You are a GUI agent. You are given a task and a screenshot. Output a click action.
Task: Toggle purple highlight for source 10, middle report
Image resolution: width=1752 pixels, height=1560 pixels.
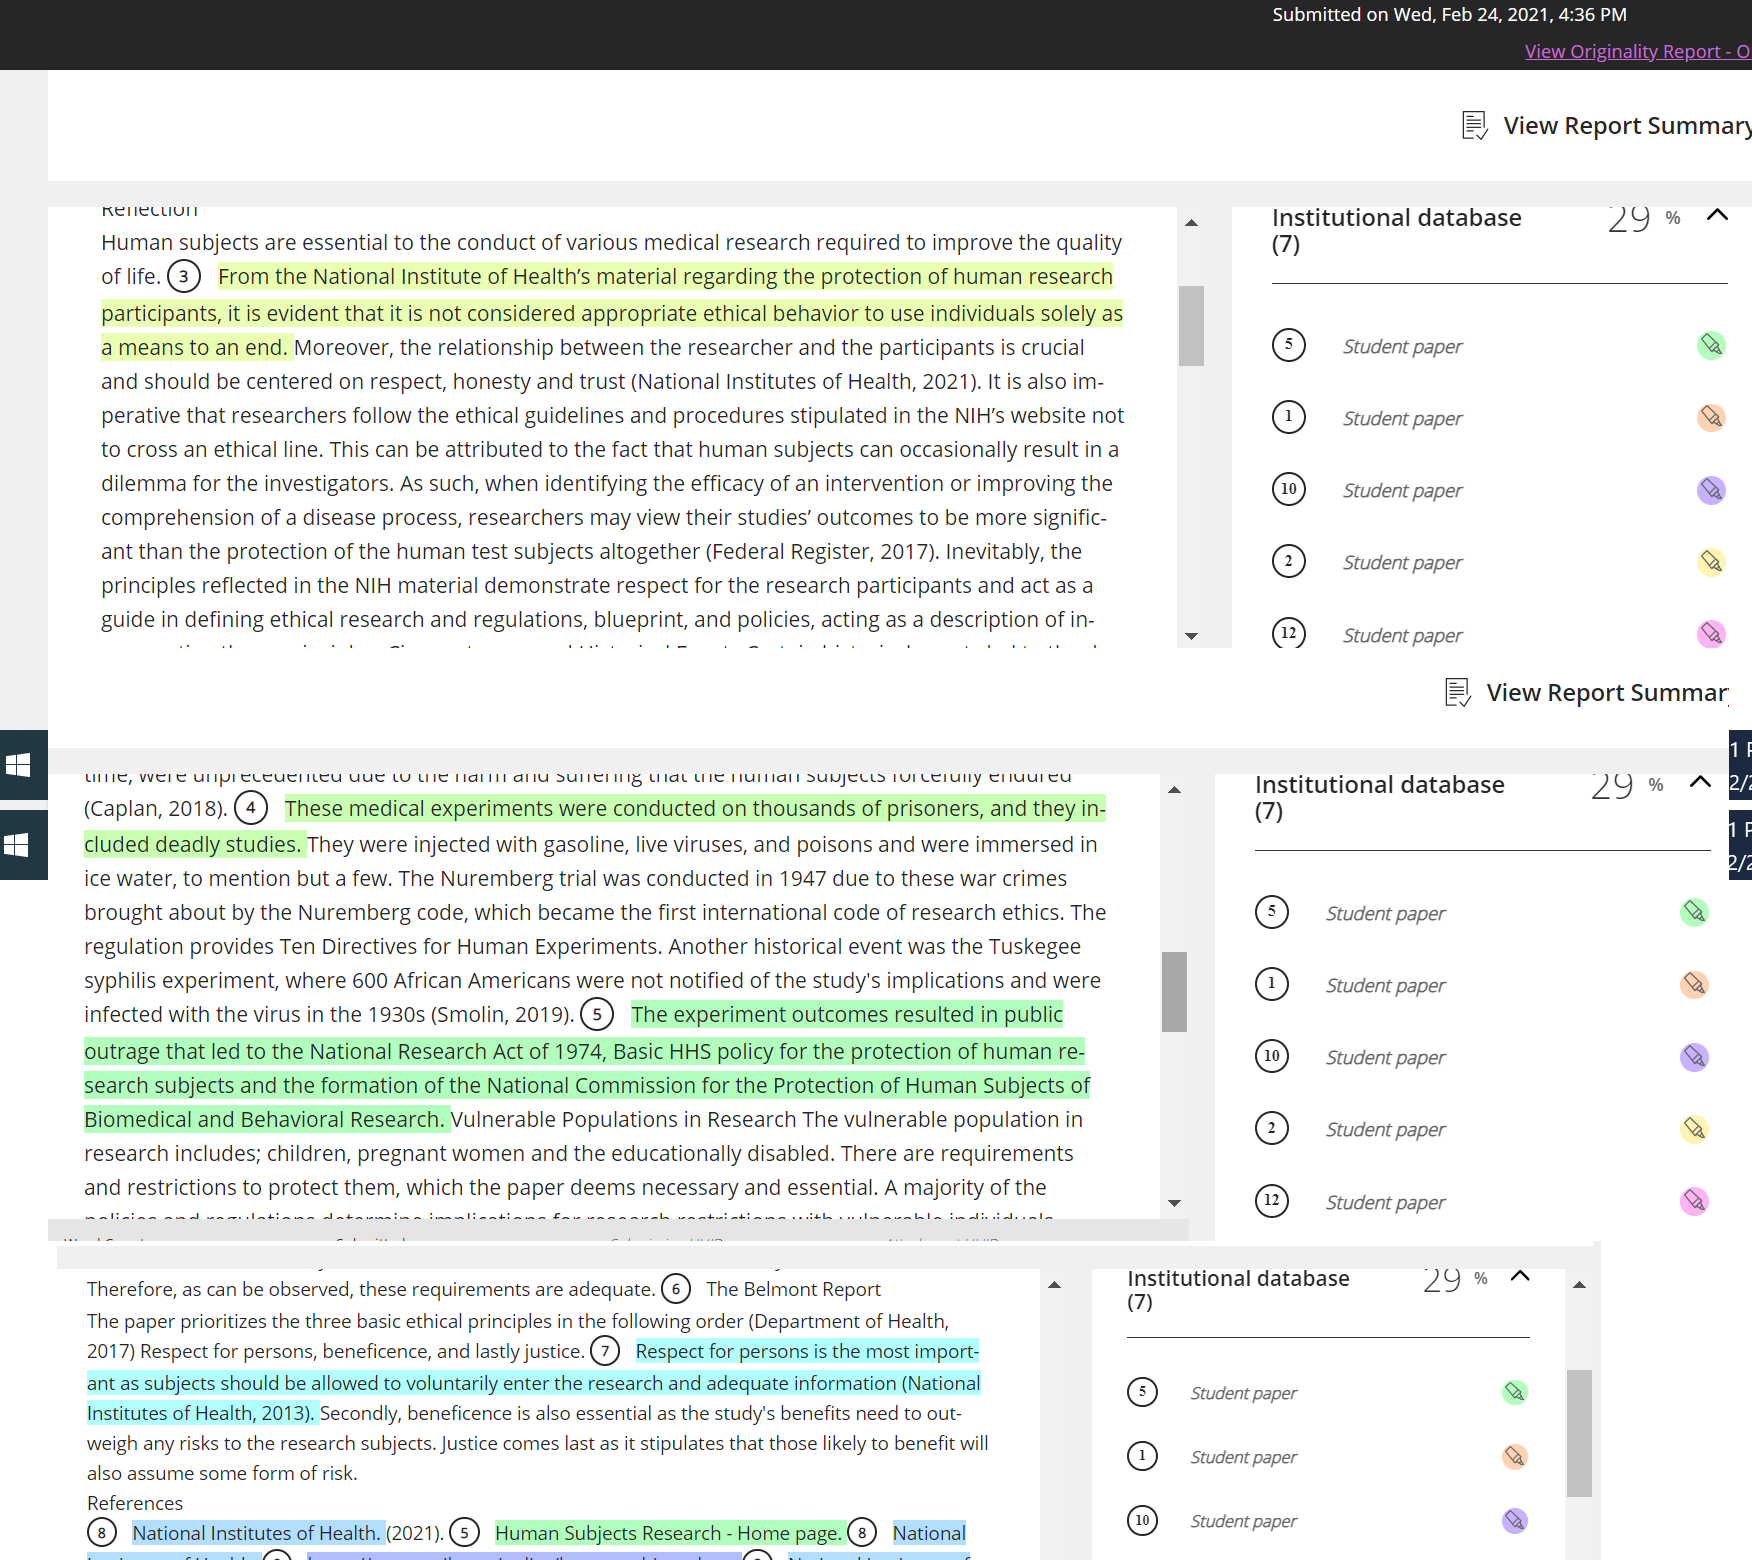(x=1694, y=1057)
